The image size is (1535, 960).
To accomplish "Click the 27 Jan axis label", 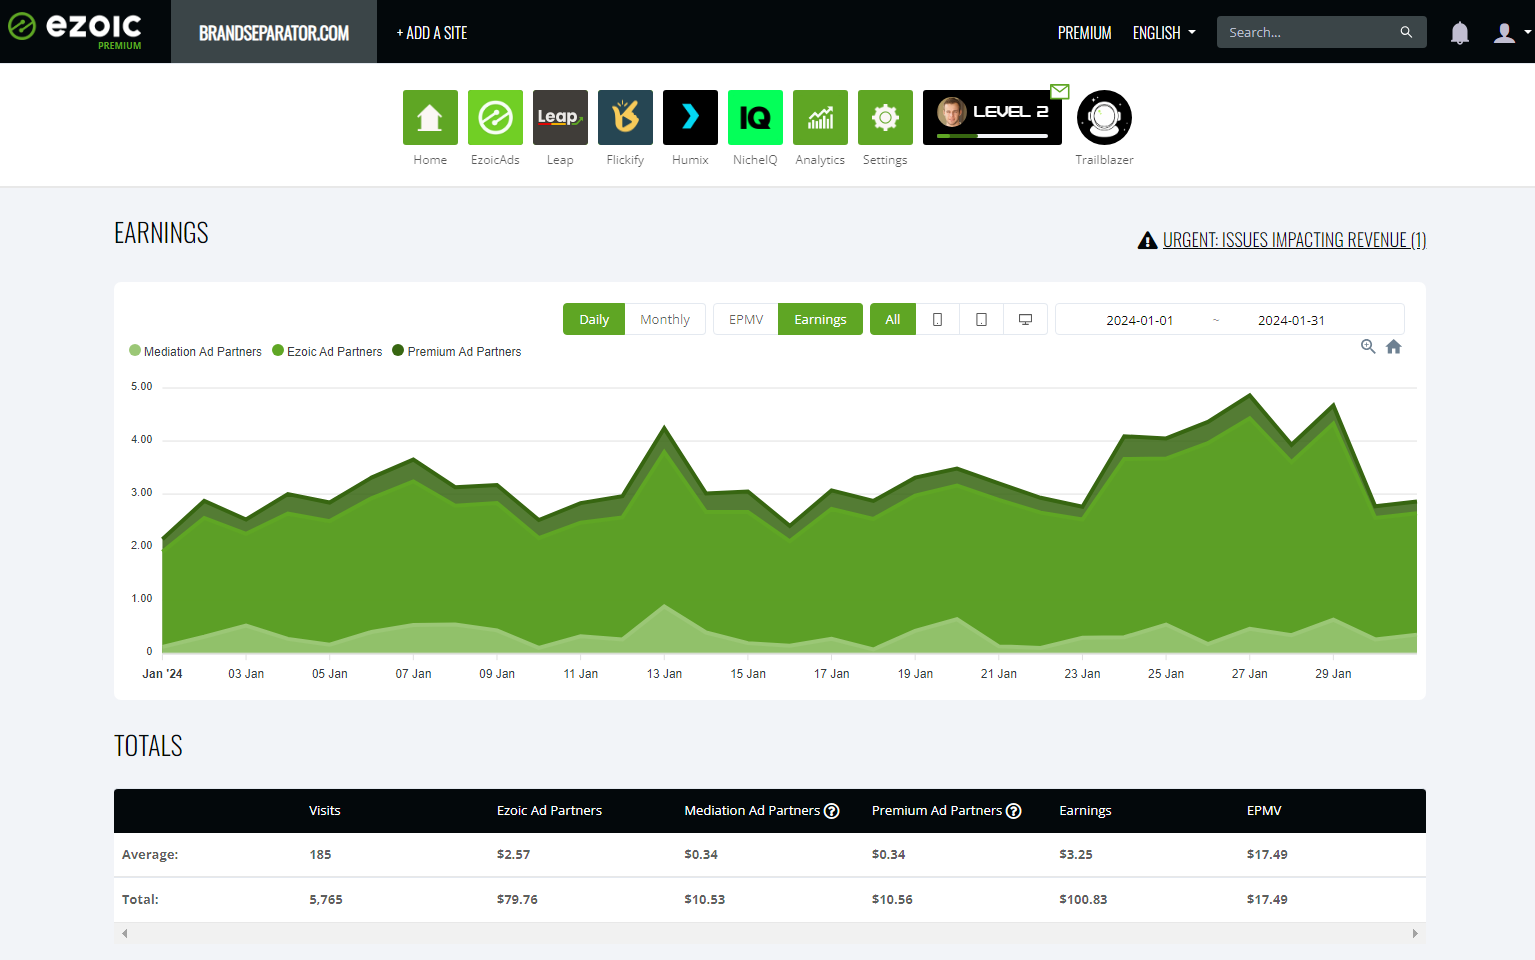I will click(1249, 674).
